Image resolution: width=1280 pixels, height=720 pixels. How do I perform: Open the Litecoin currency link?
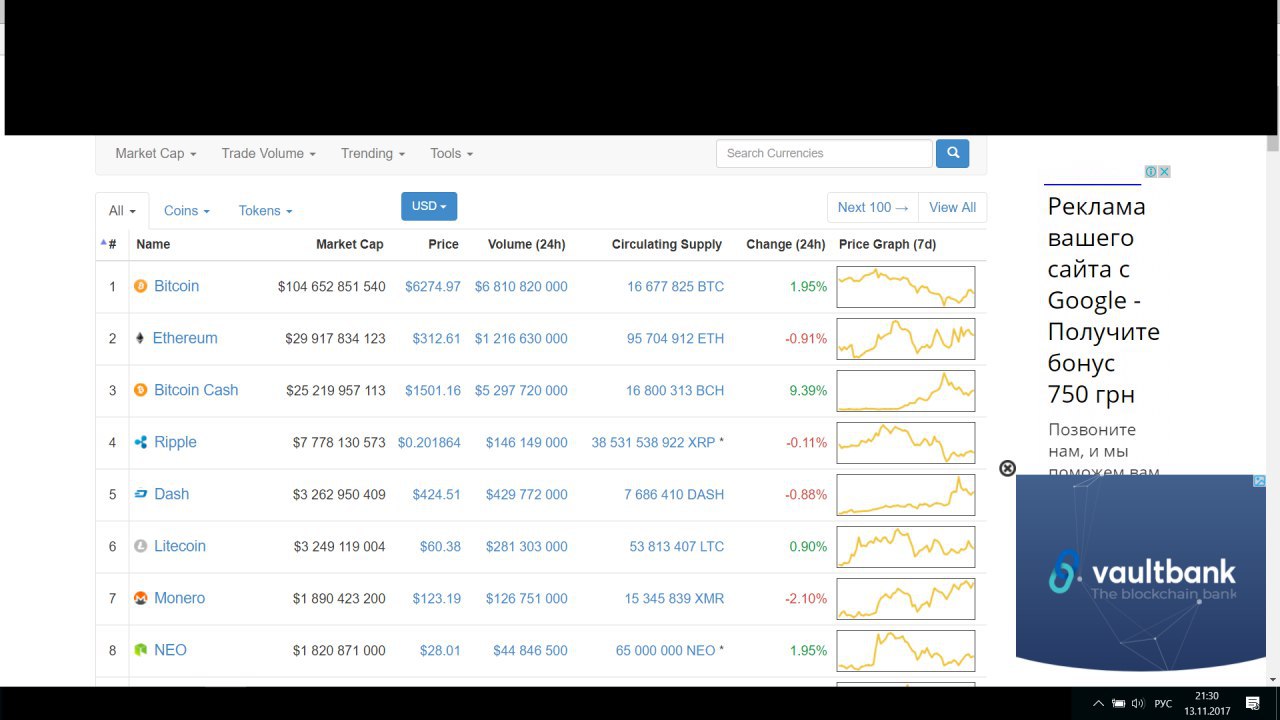180,546
